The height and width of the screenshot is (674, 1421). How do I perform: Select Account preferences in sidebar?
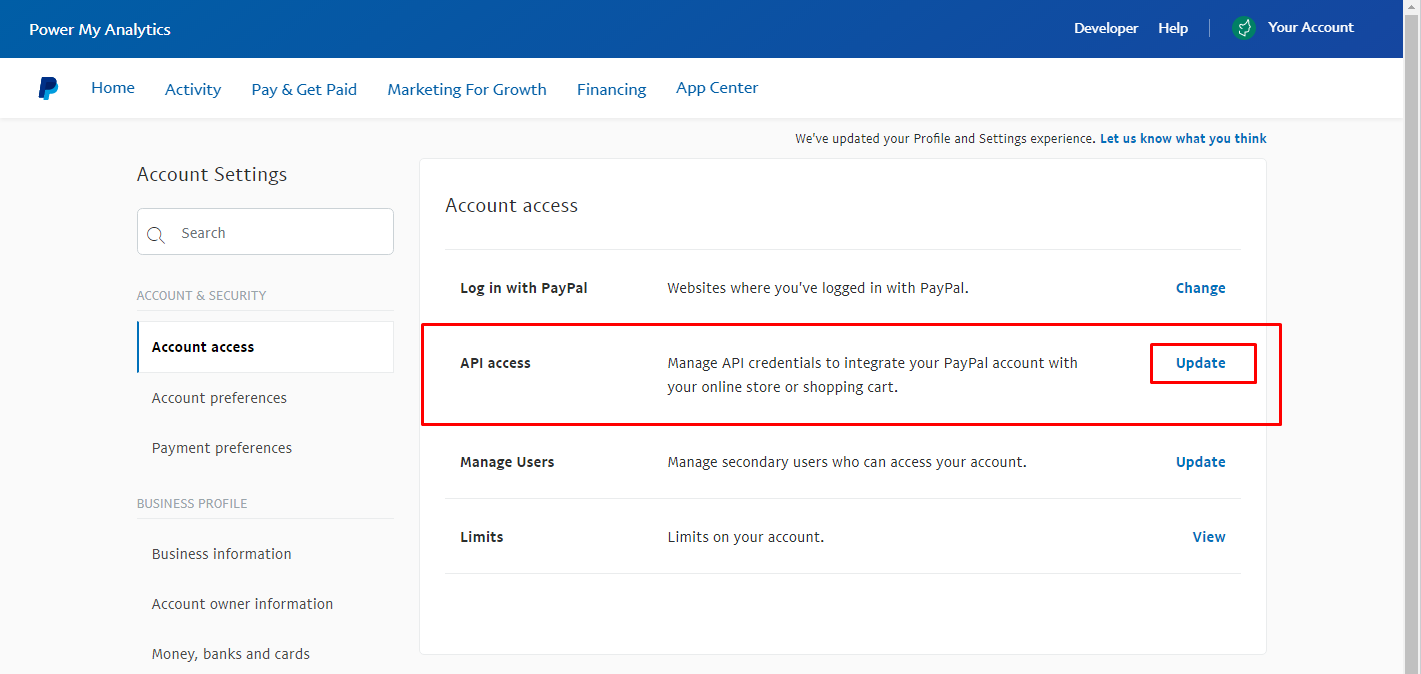tap(219, 398)
